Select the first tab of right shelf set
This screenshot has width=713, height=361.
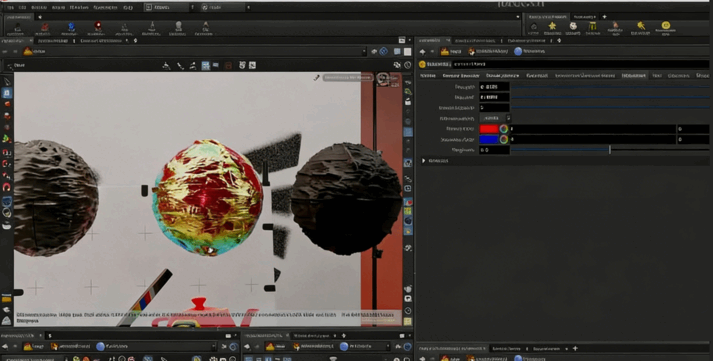pyautogui.click(x=547, y=16)
